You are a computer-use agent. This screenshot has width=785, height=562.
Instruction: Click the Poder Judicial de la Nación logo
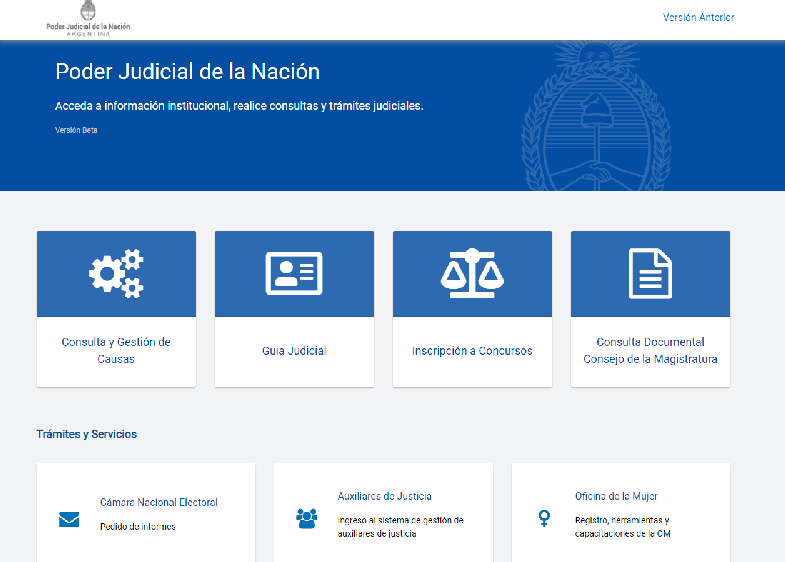[x=88, y=19]
